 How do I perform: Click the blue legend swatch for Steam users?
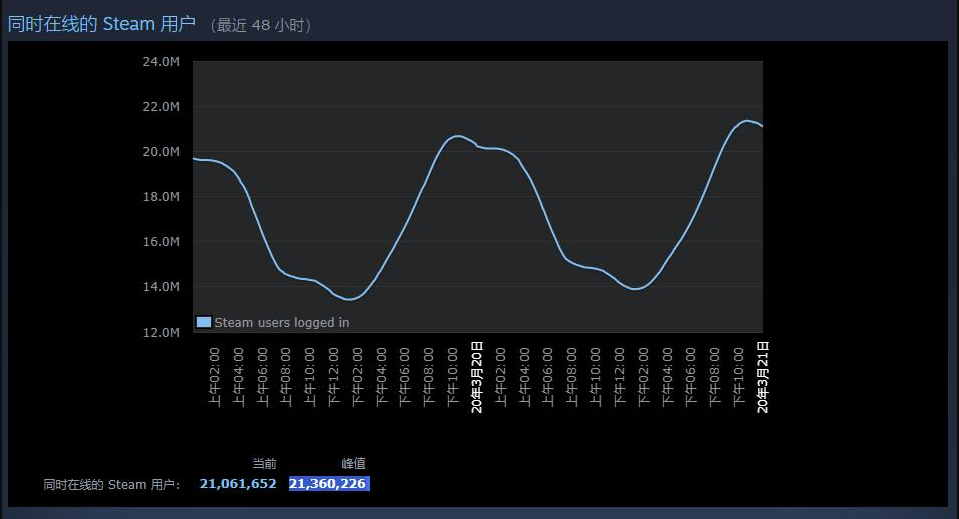[x=204, y=322]
